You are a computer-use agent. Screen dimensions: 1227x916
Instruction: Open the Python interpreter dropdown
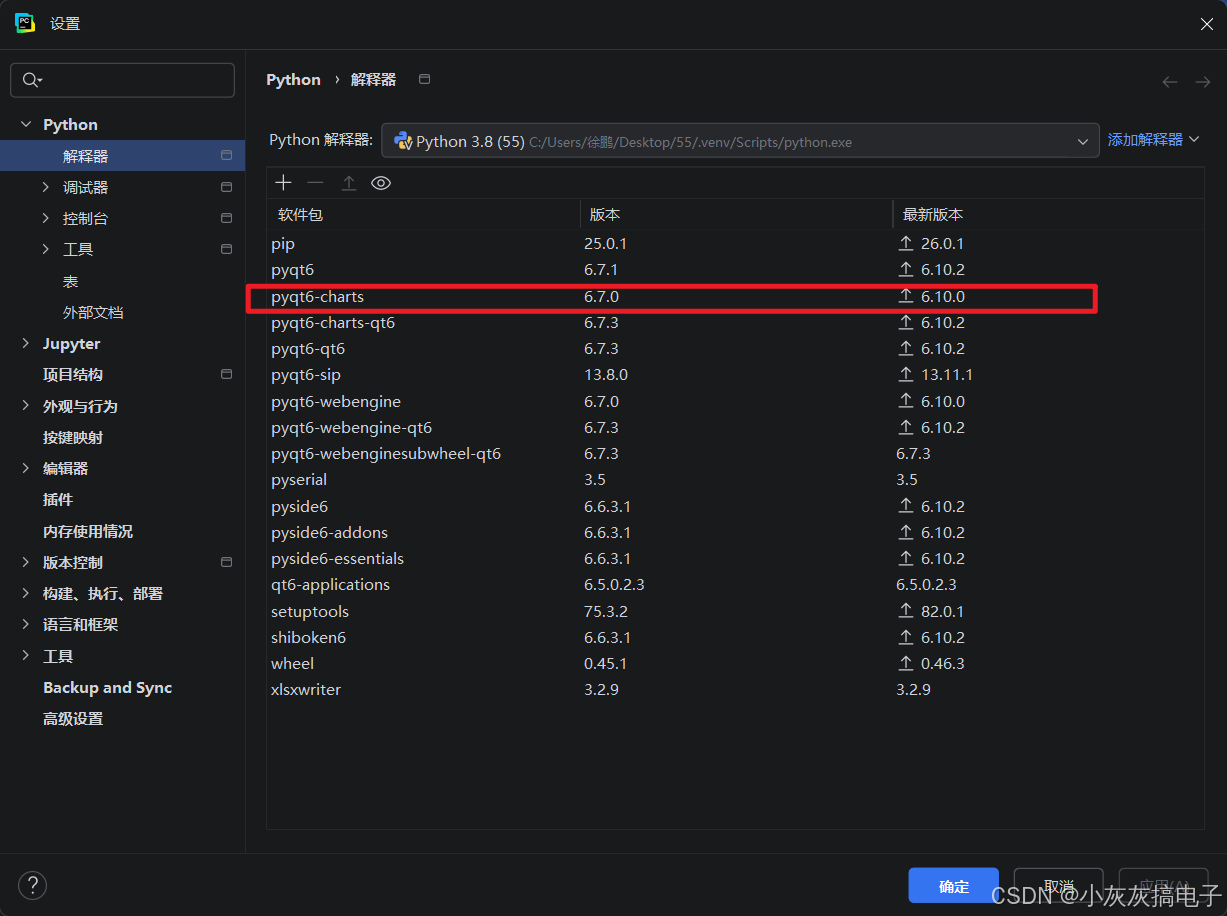[740, 141]
